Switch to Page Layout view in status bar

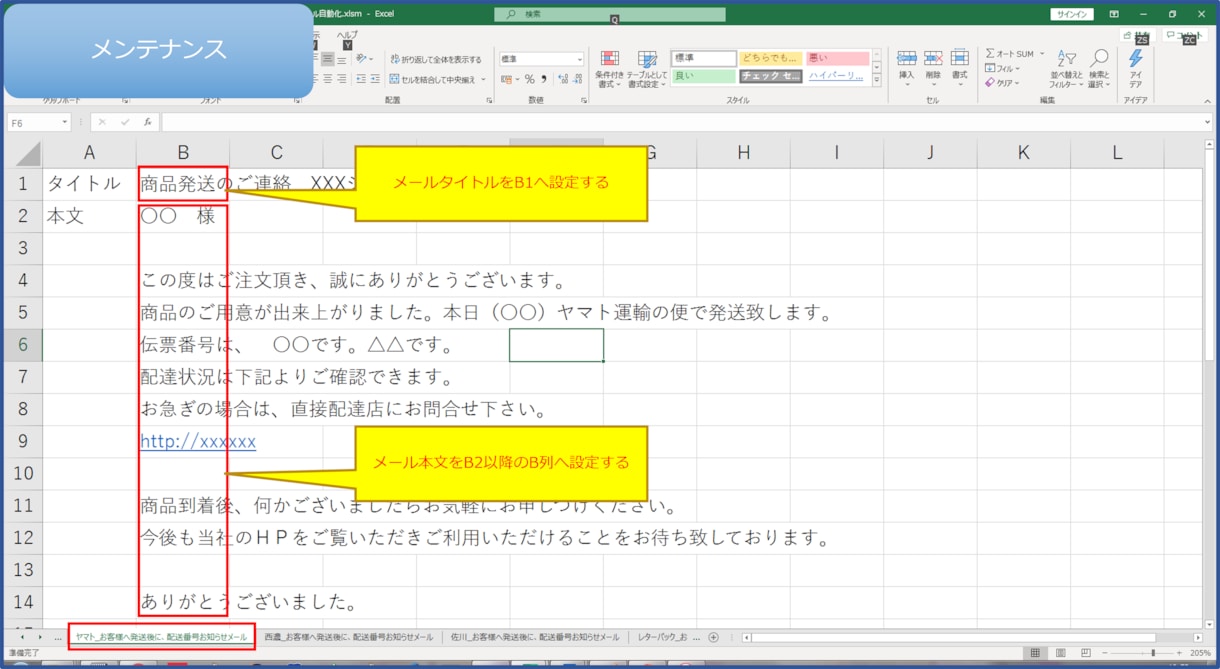pyautogui.click(x=1060, y=653)
